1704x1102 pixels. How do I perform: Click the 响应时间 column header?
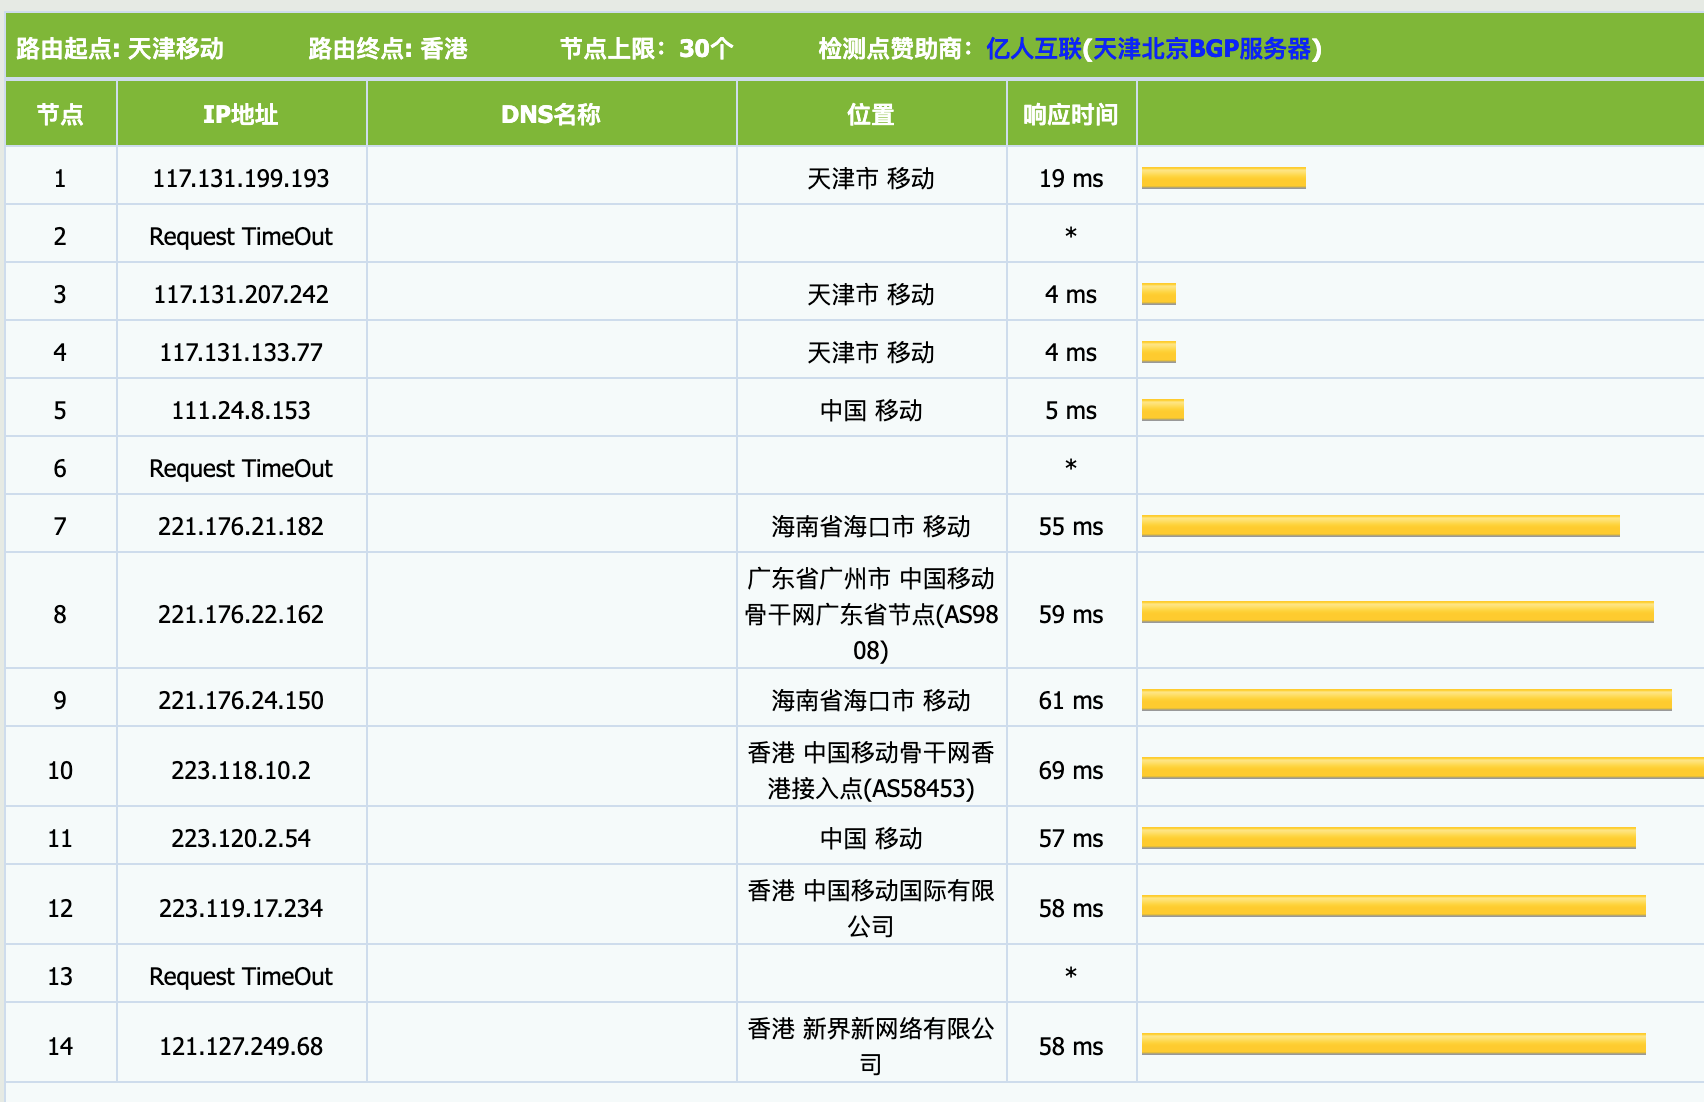pos(1070,114)
